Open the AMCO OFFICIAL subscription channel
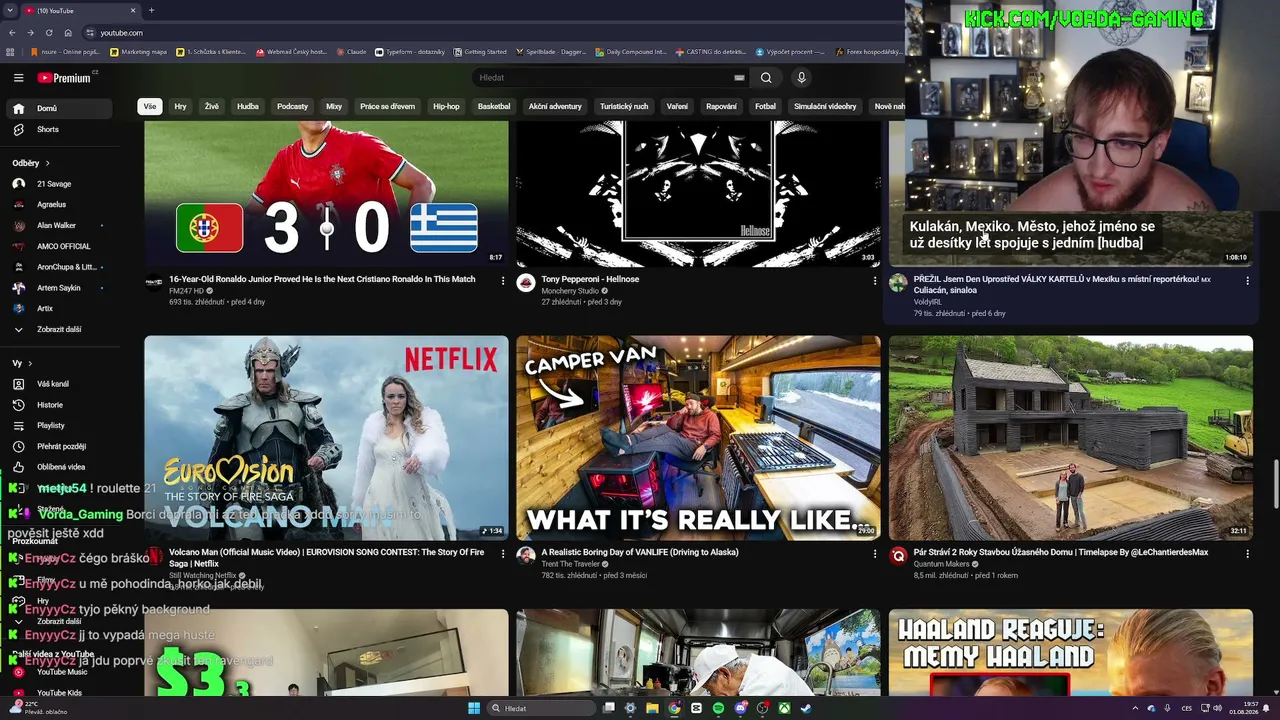The height and width of the screenshot is (720, 1280). 61,246
